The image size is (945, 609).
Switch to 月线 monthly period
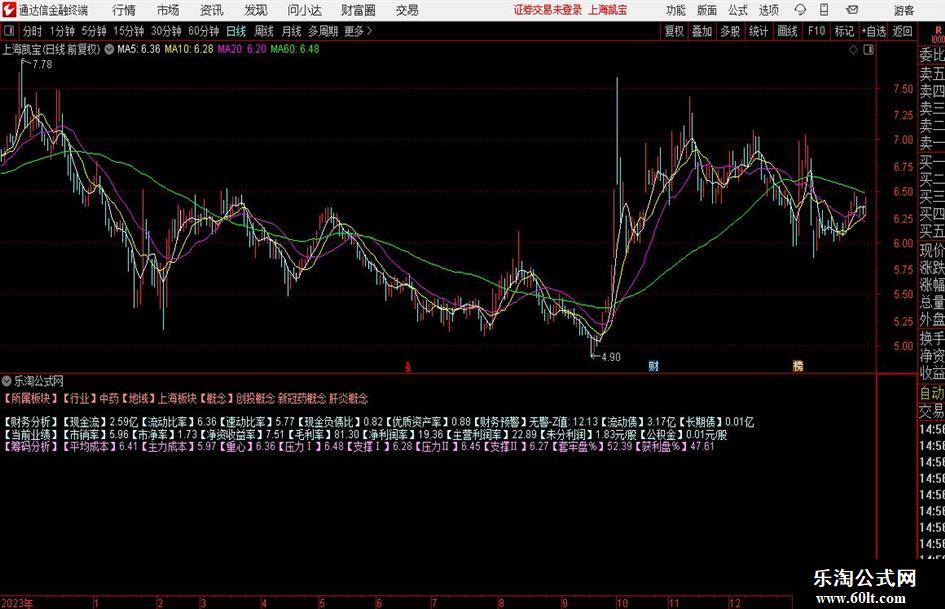click(292, 31)
